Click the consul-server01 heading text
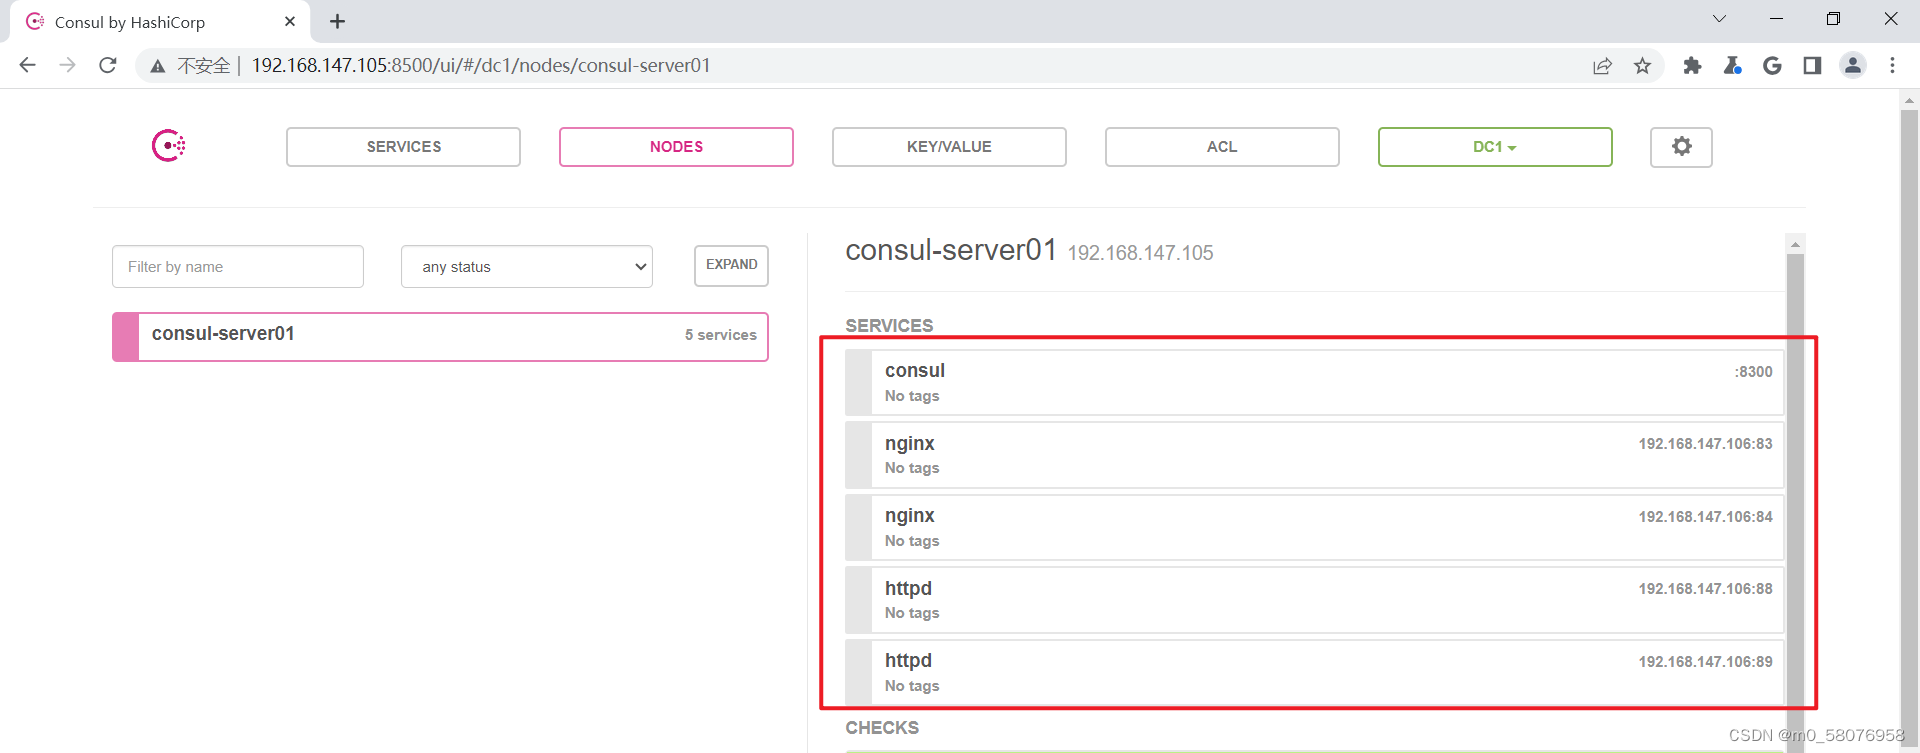This screenshot has width=1920, height=753. click(951, 250)
